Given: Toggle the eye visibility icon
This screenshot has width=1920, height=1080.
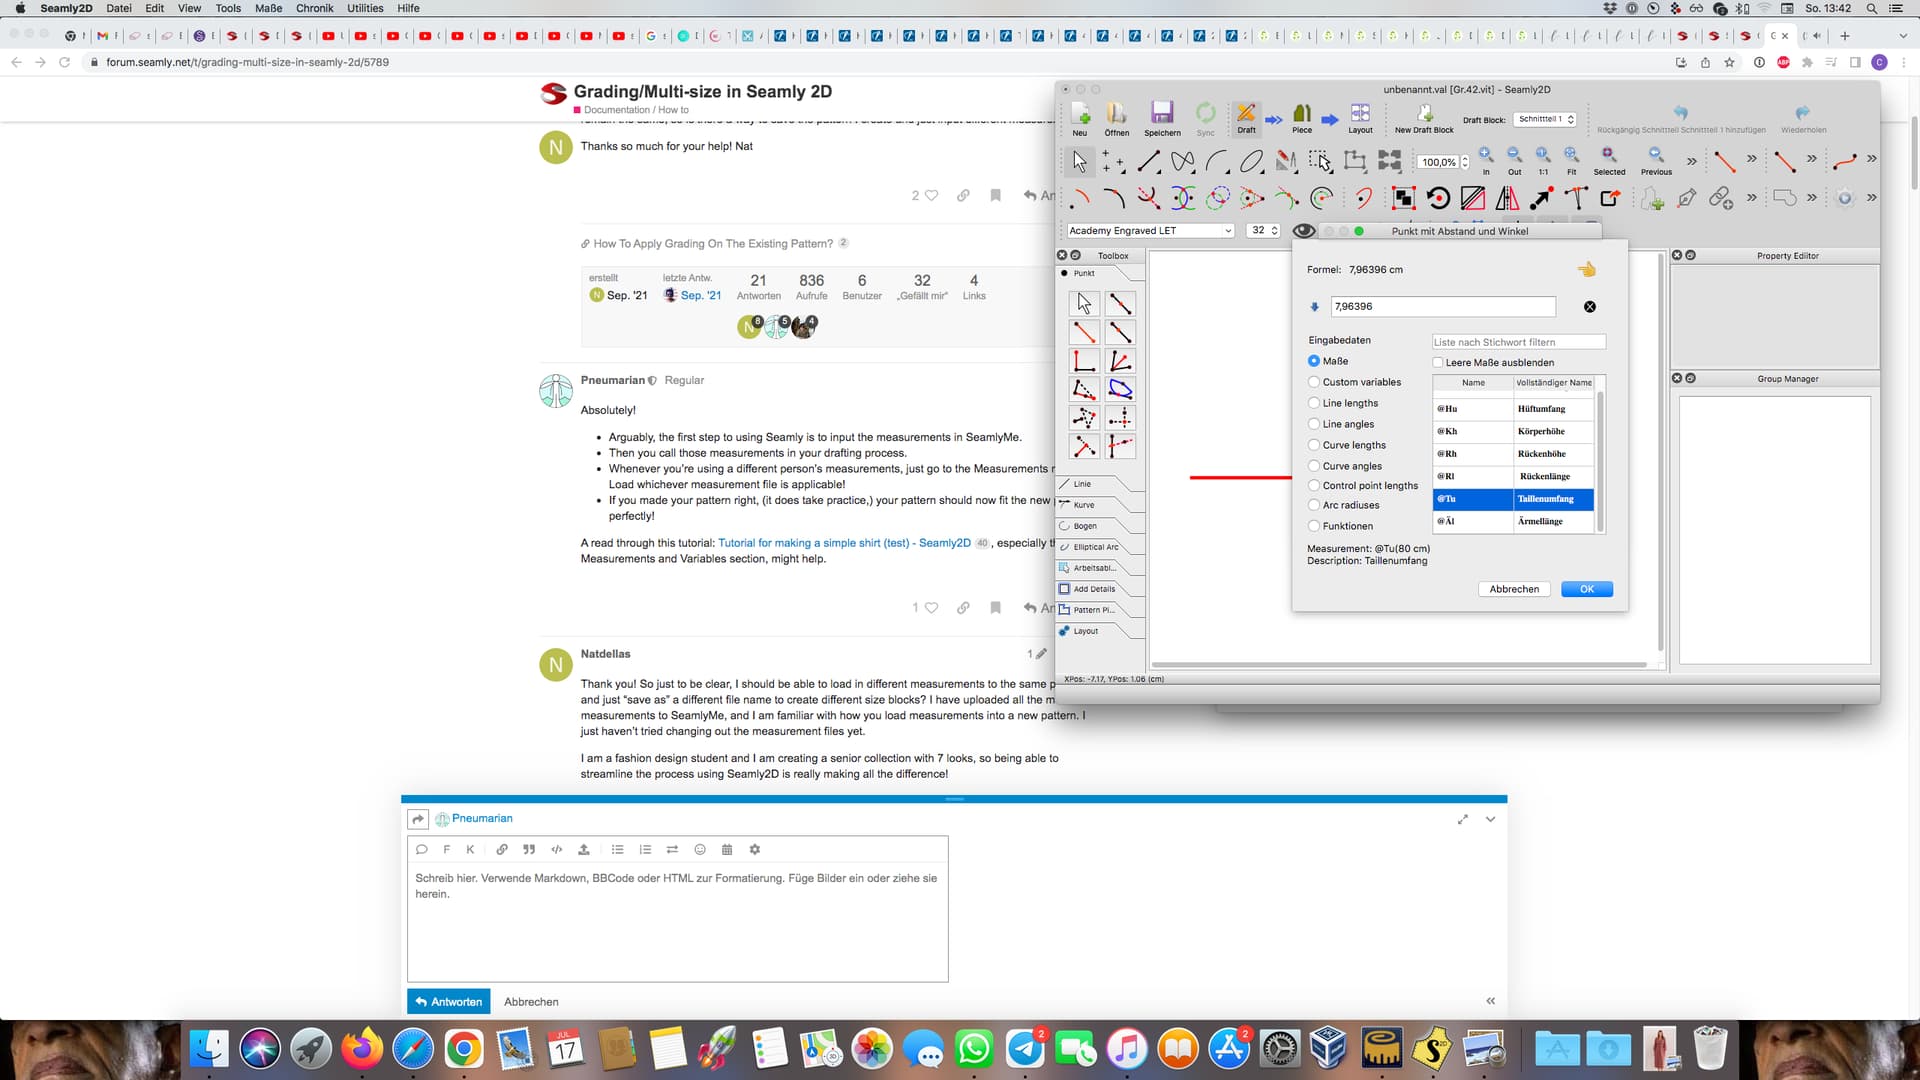Looking at the screenshot, I should tap(1303, 231).
